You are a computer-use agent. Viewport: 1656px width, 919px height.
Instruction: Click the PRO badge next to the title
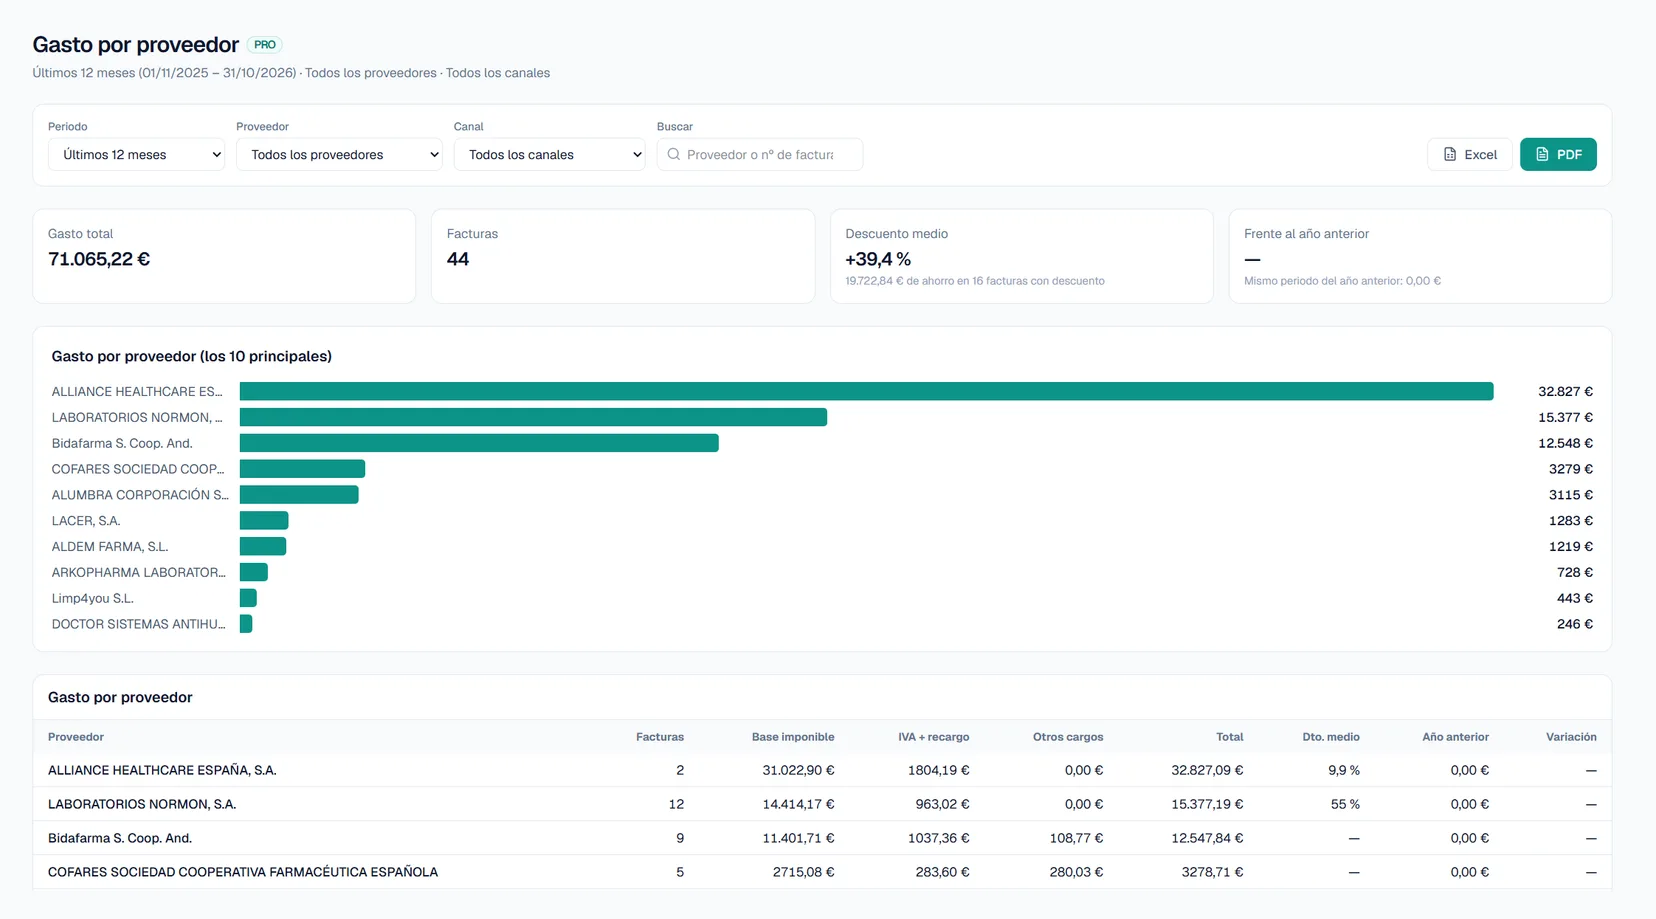pos(265,45)
